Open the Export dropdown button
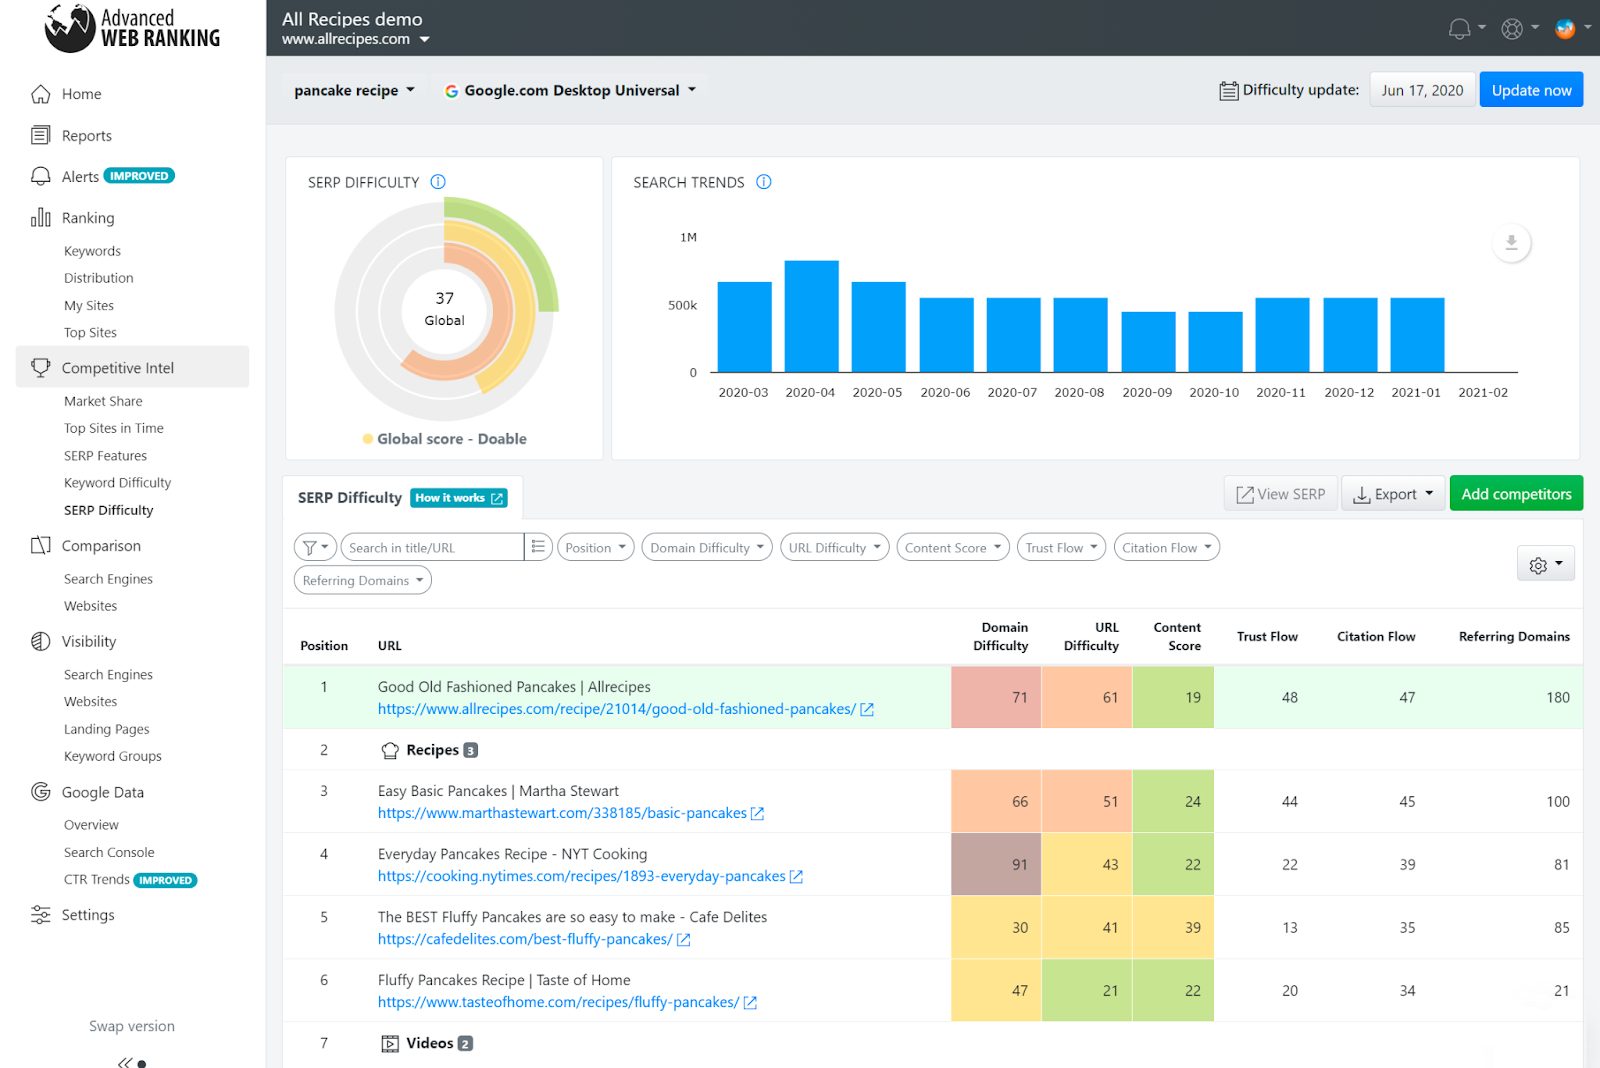1600x1068 pixels. point(1393,494)
